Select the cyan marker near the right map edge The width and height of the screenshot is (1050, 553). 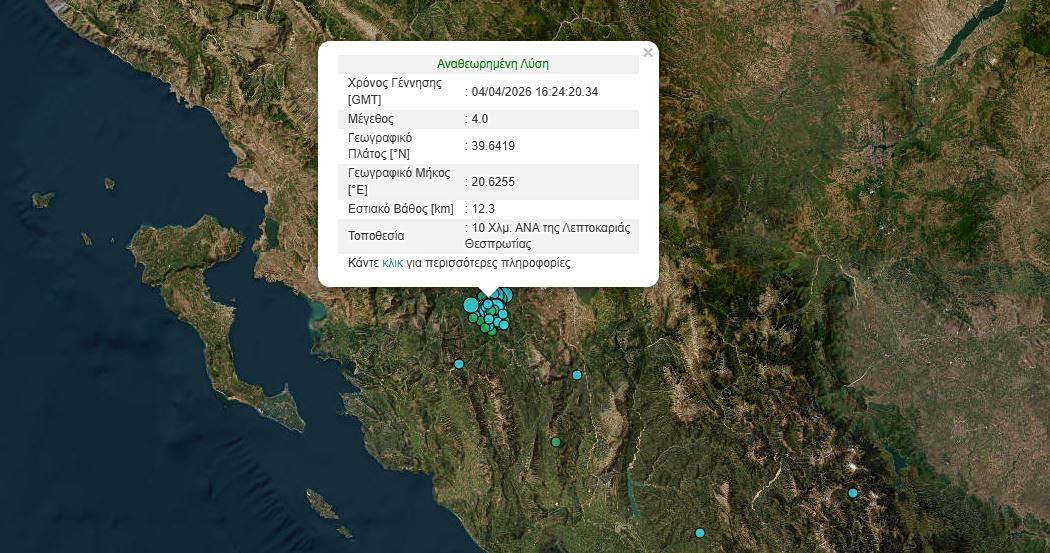(853, 493)
